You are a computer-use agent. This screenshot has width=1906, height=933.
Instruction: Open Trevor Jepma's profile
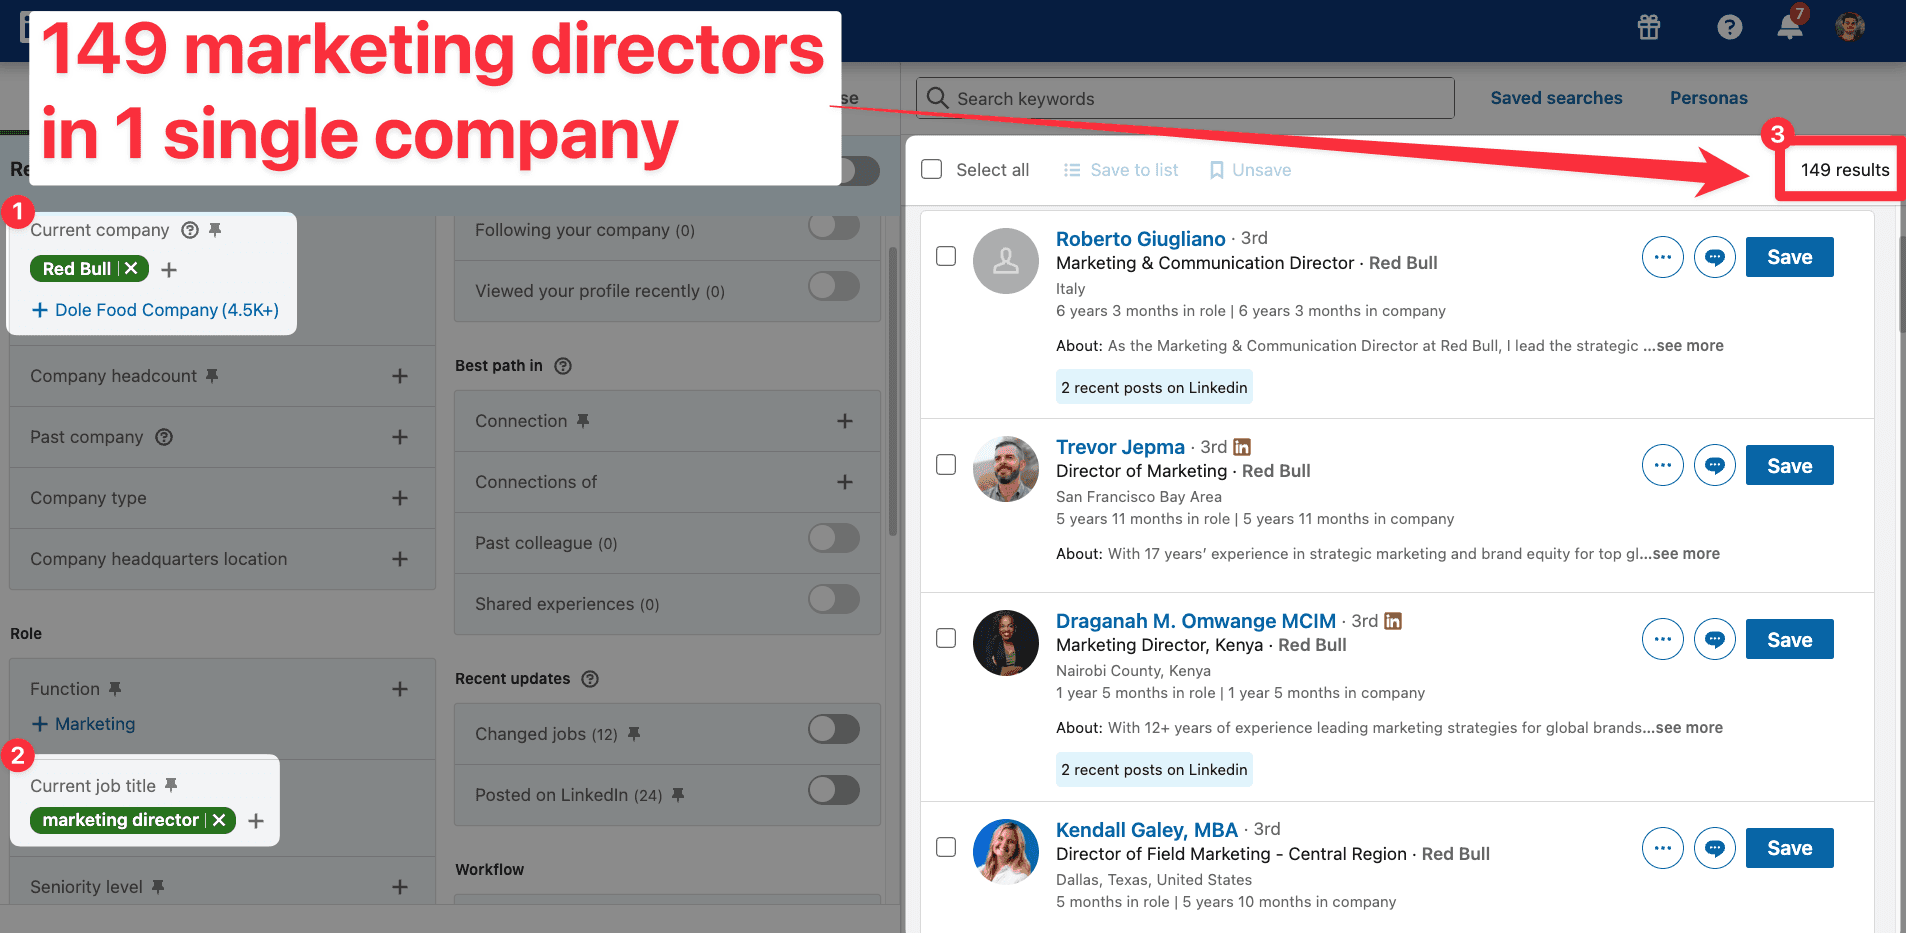(1120, 447)
